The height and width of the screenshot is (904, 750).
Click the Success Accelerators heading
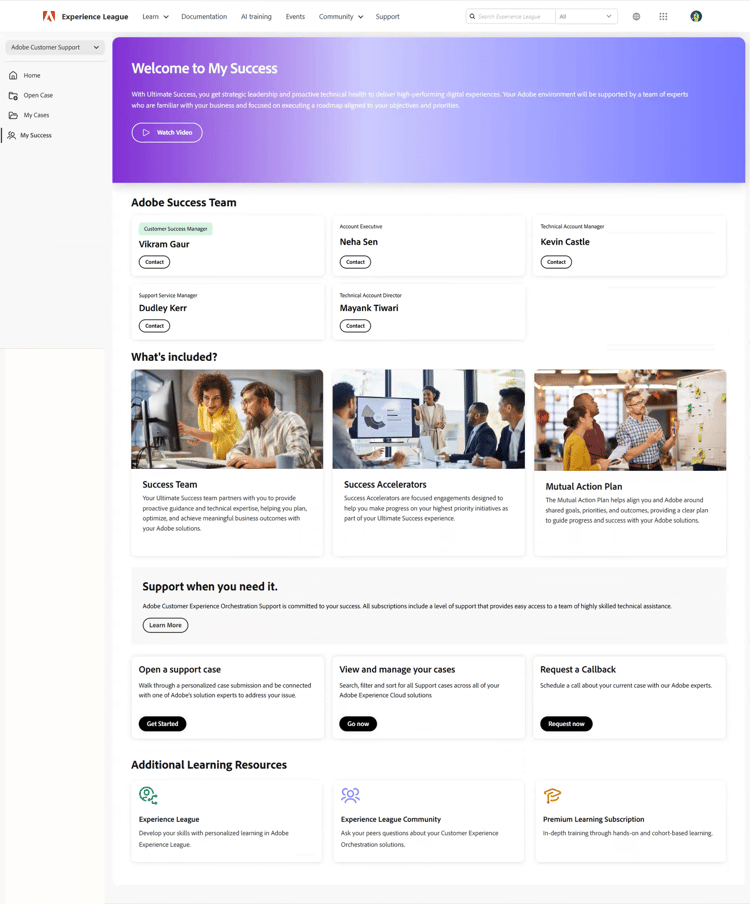point(385,485)
